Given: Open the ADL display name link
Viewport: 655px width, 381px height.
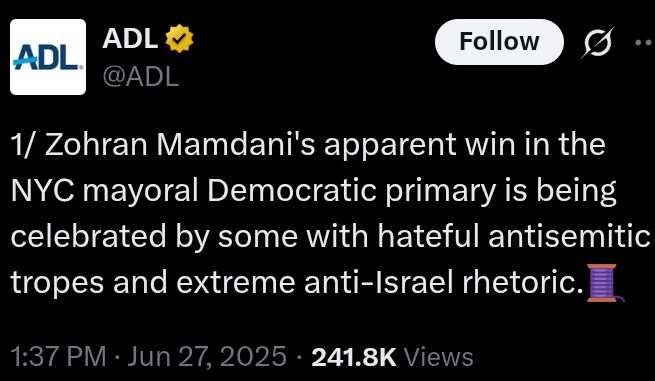Looking at the screenshot, I should pos(130,39).
